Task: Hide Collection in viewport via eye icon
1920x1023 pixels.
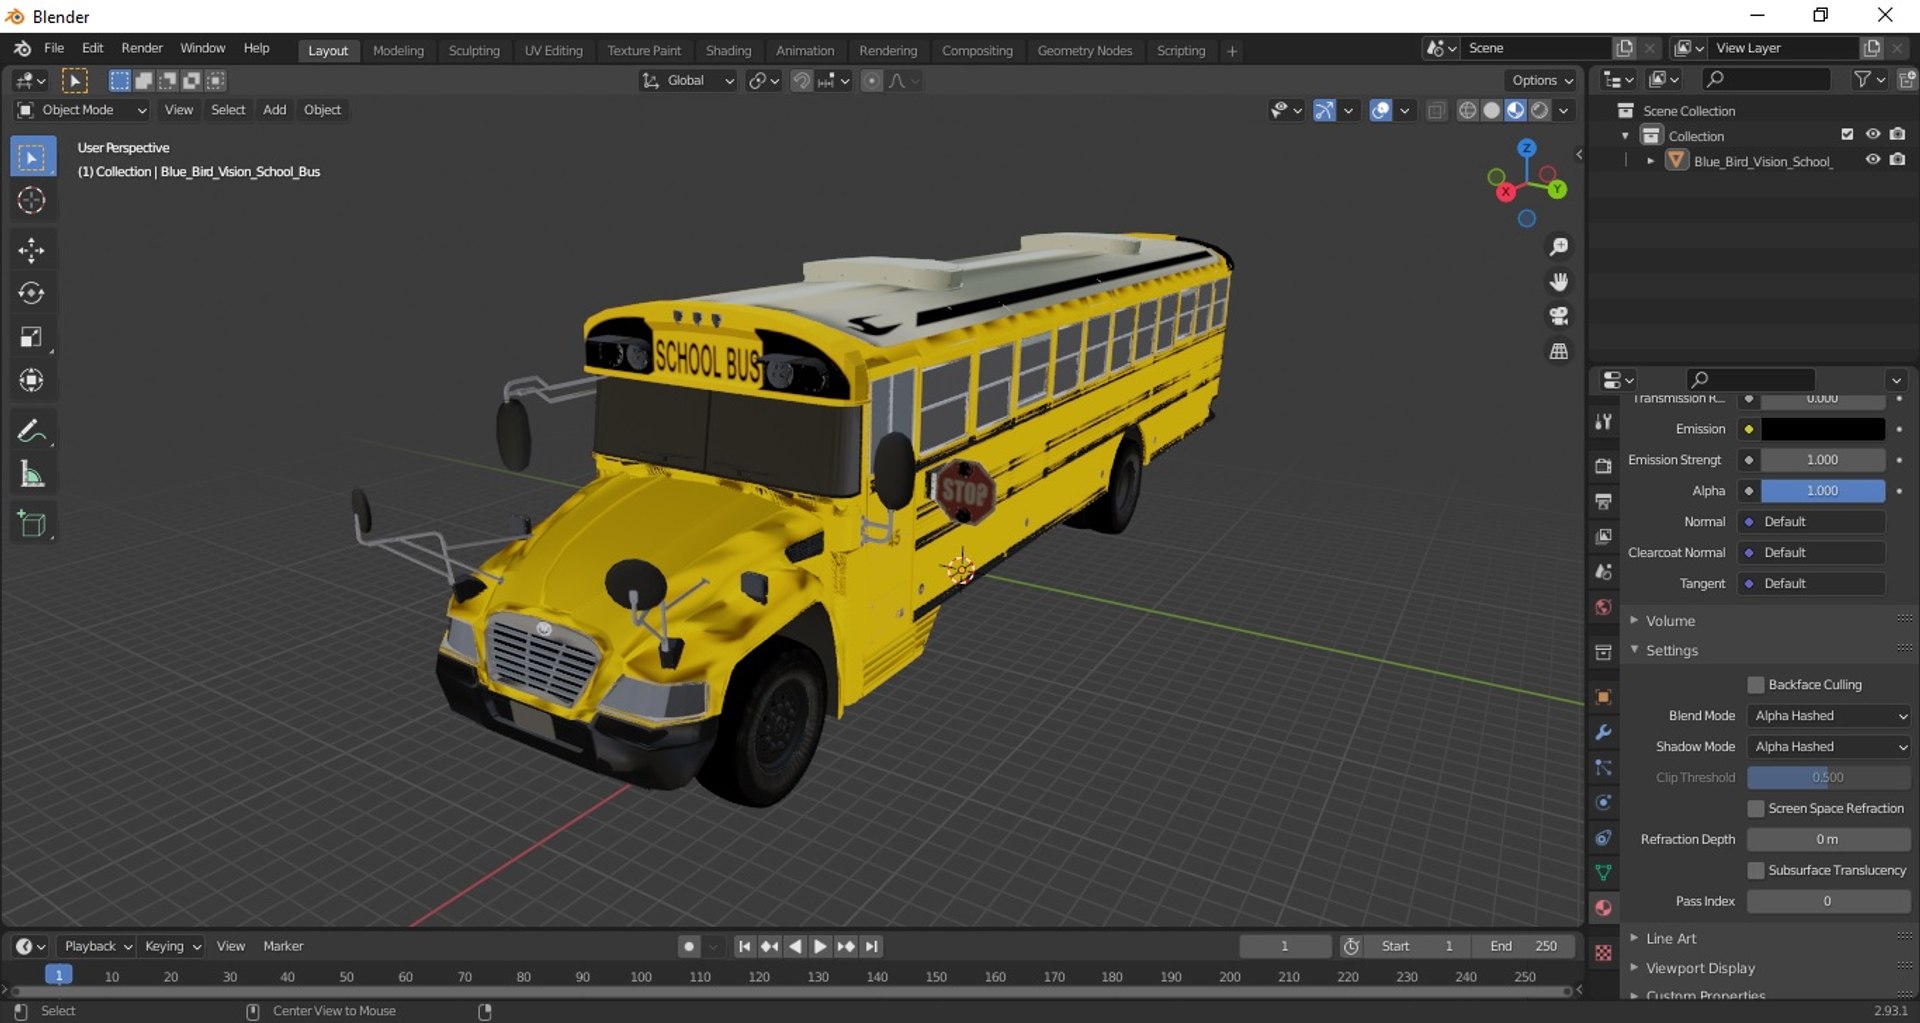Action: click(1873, 134)
